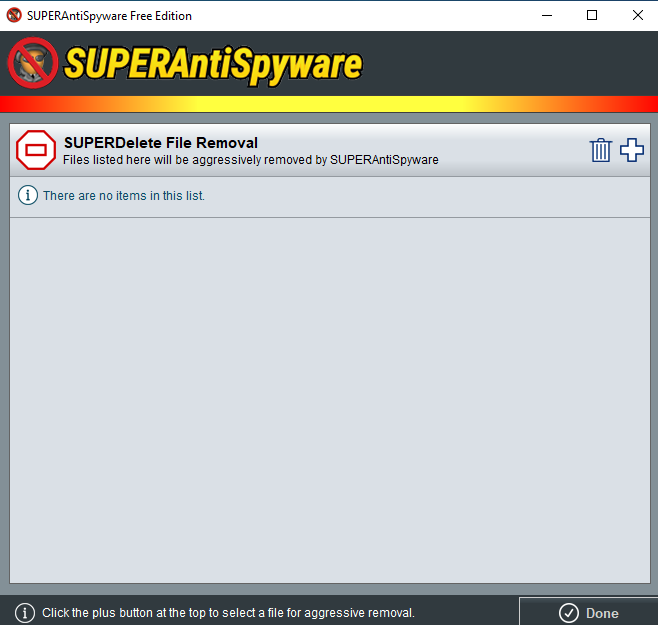The height and width of the screenshot is (625, 658).
Task: Click the app icon in the title bar
Action: coord(14,16)
